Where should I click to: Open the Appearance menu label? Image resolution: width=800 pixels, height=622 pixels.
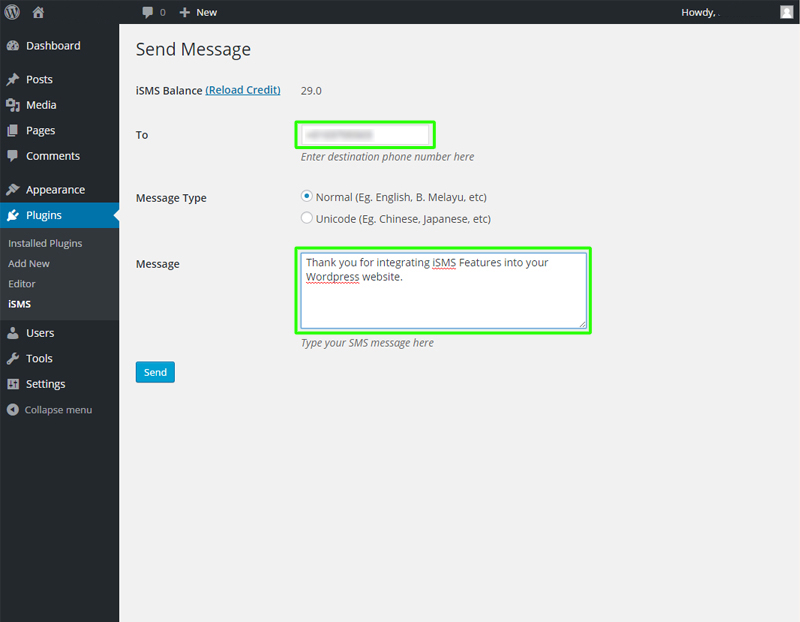pyautogui.click(x=56, y=190)
